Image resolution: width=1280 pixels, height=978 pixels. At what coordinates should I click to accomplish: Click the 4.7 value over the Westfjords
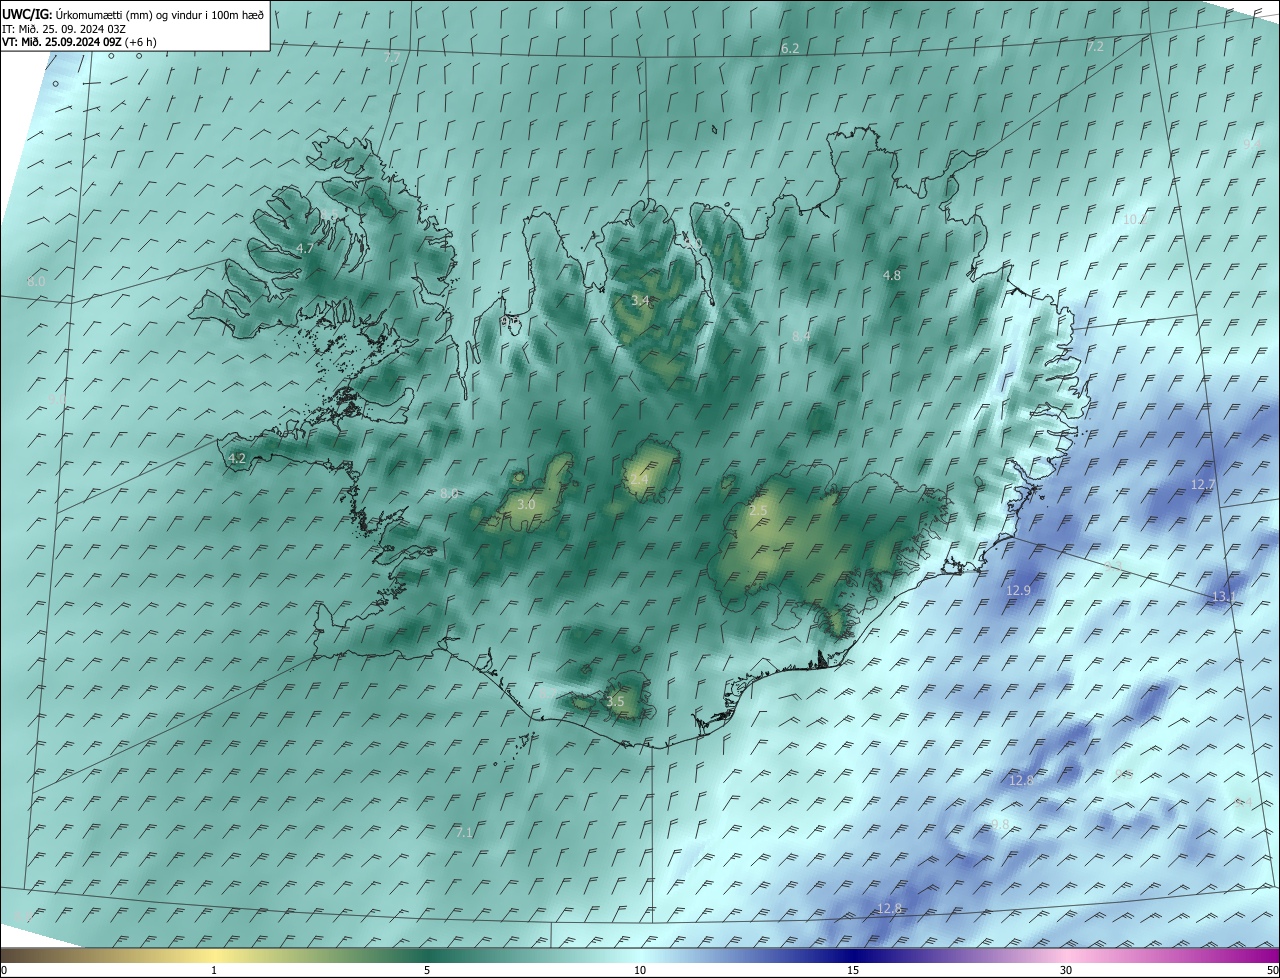coord(304,248)
